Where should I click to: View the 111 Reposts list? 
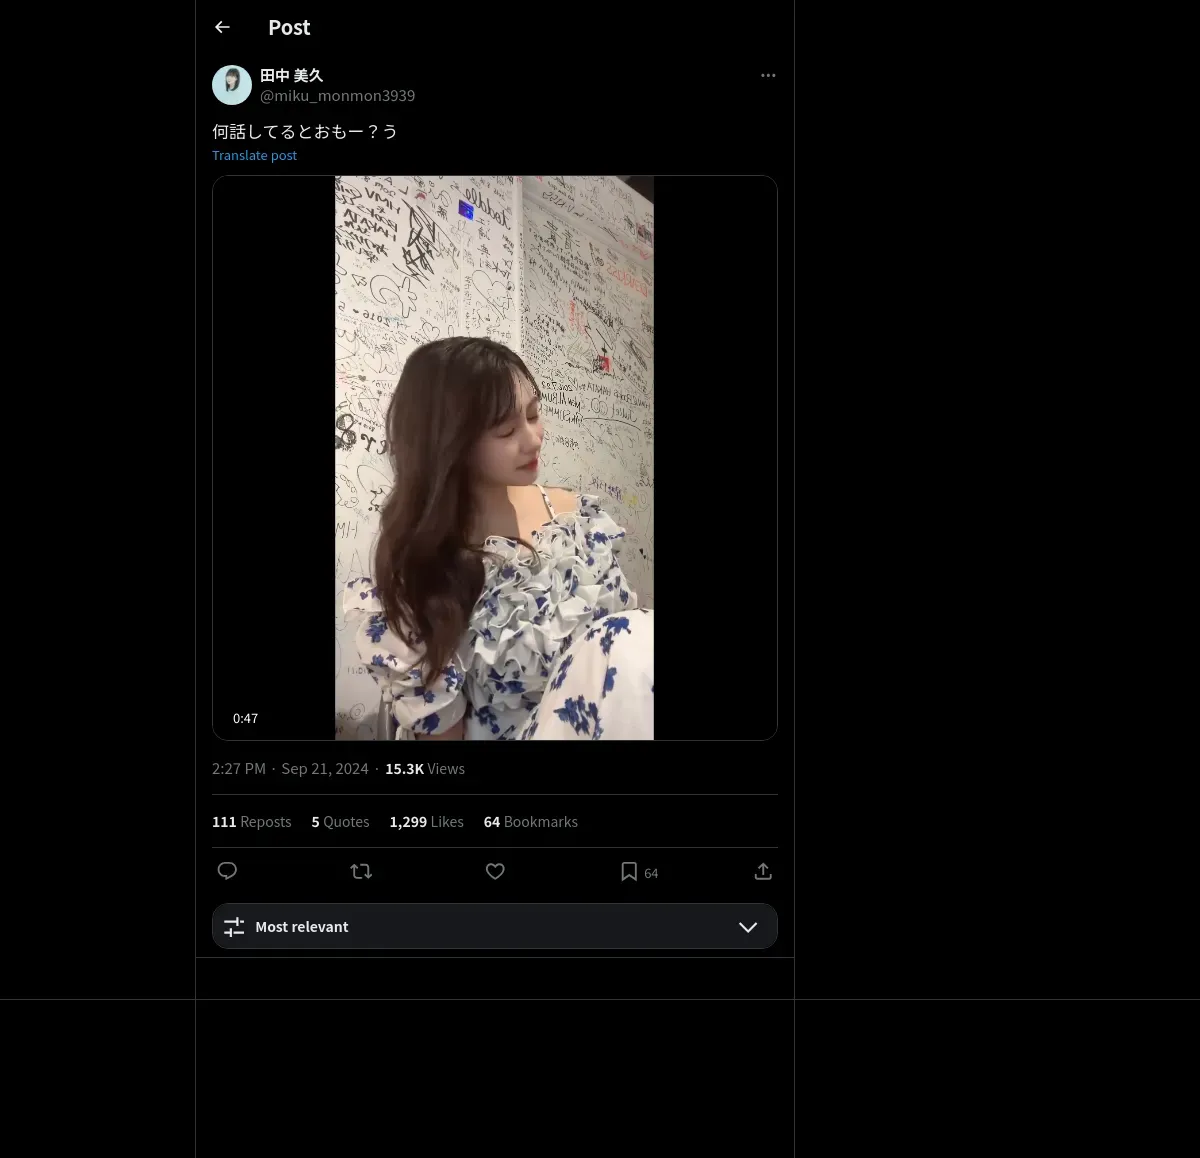(252, 822)
